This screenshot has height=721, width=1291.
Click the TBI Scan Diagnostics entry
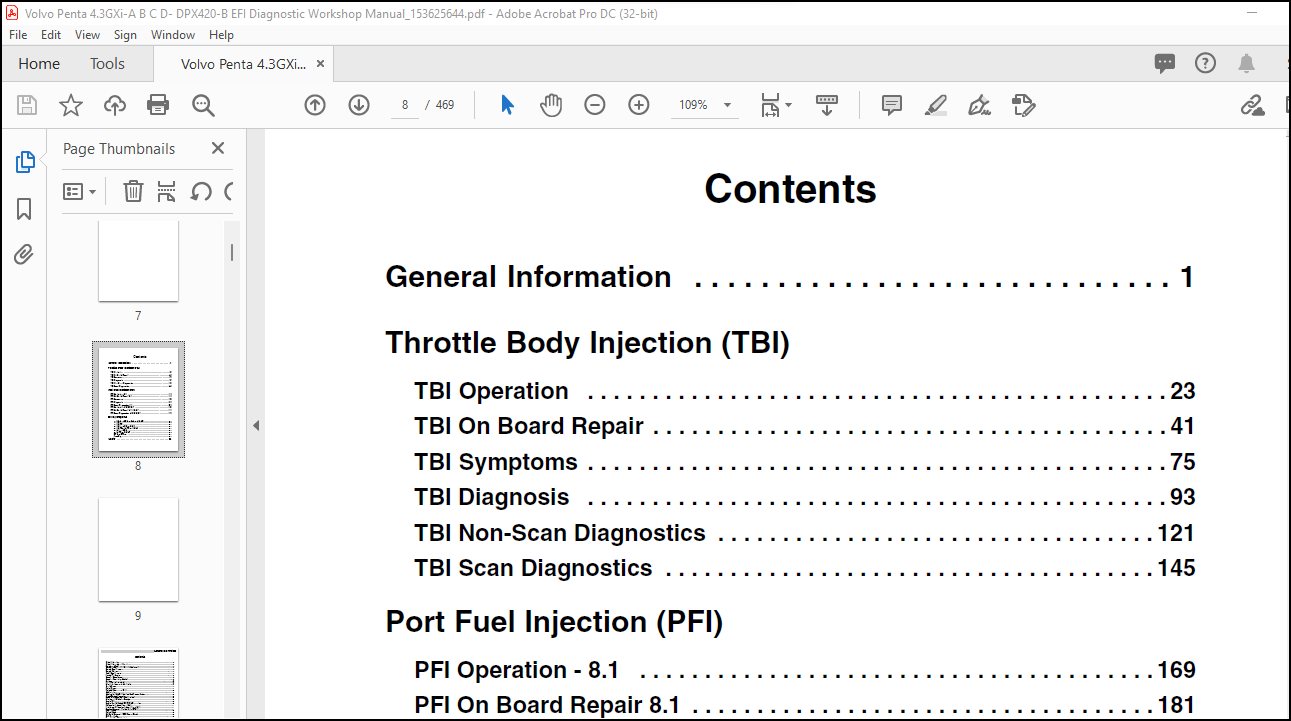pyautogui.click(x=805, y=568)
